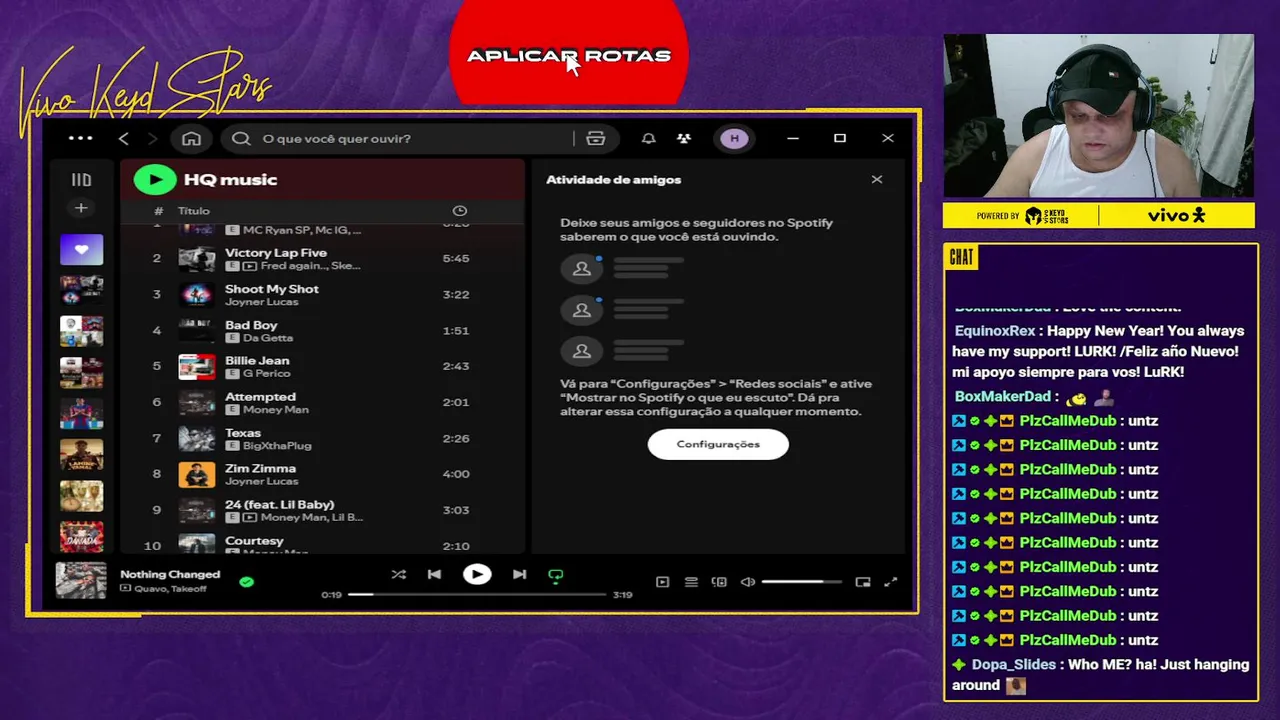This screenshot has width=1280, height=720.
Task: Open the Nothing Changed song title
Action: pos(170,574)
